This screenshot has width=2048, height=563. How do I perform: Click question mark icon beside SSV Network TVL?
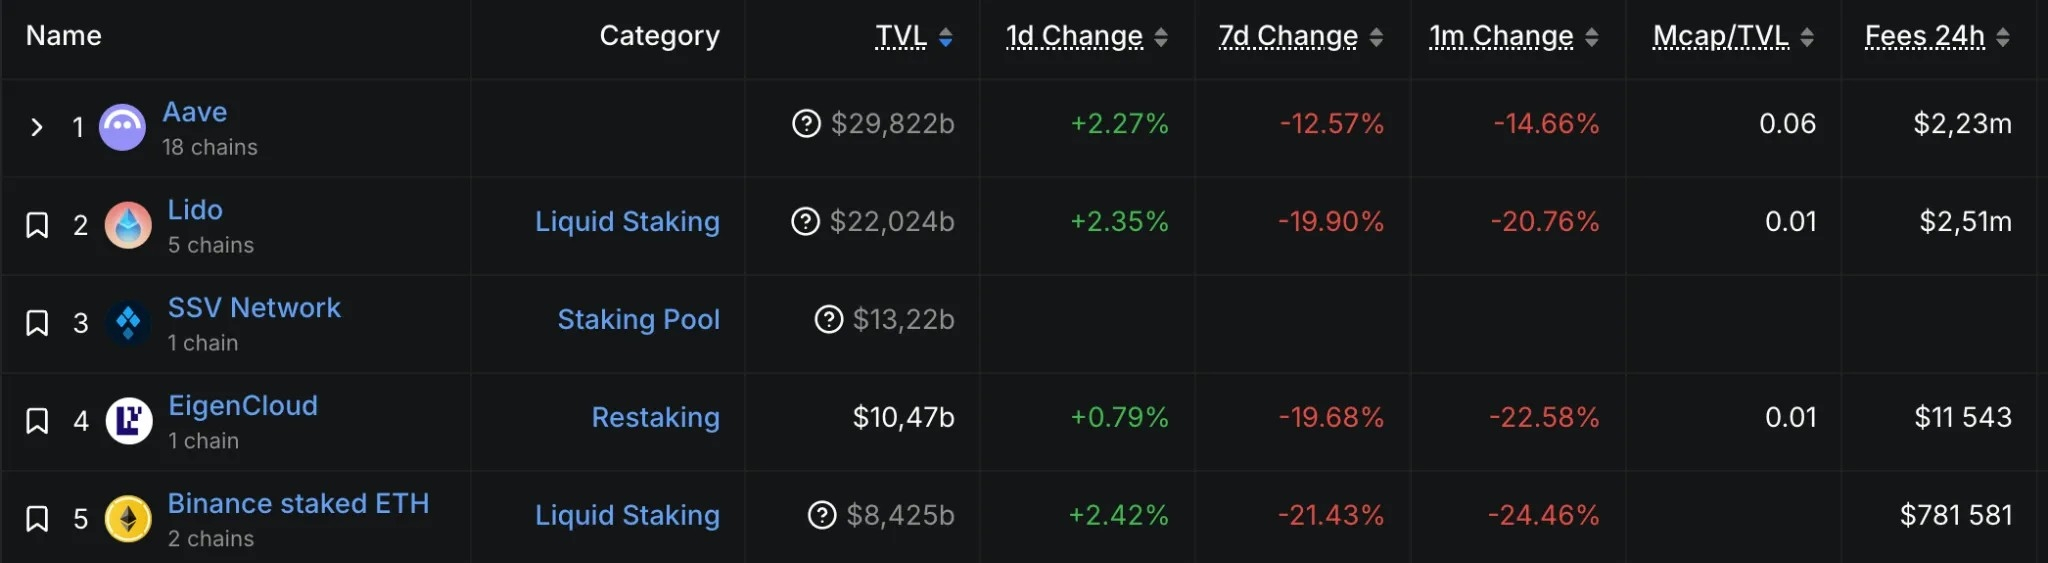[829, 319]
